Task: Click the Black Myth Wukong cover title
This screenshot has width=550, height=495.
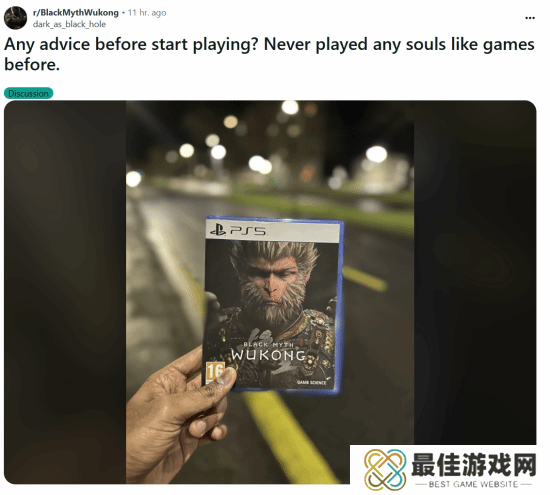Action: (x=268, y=352)
